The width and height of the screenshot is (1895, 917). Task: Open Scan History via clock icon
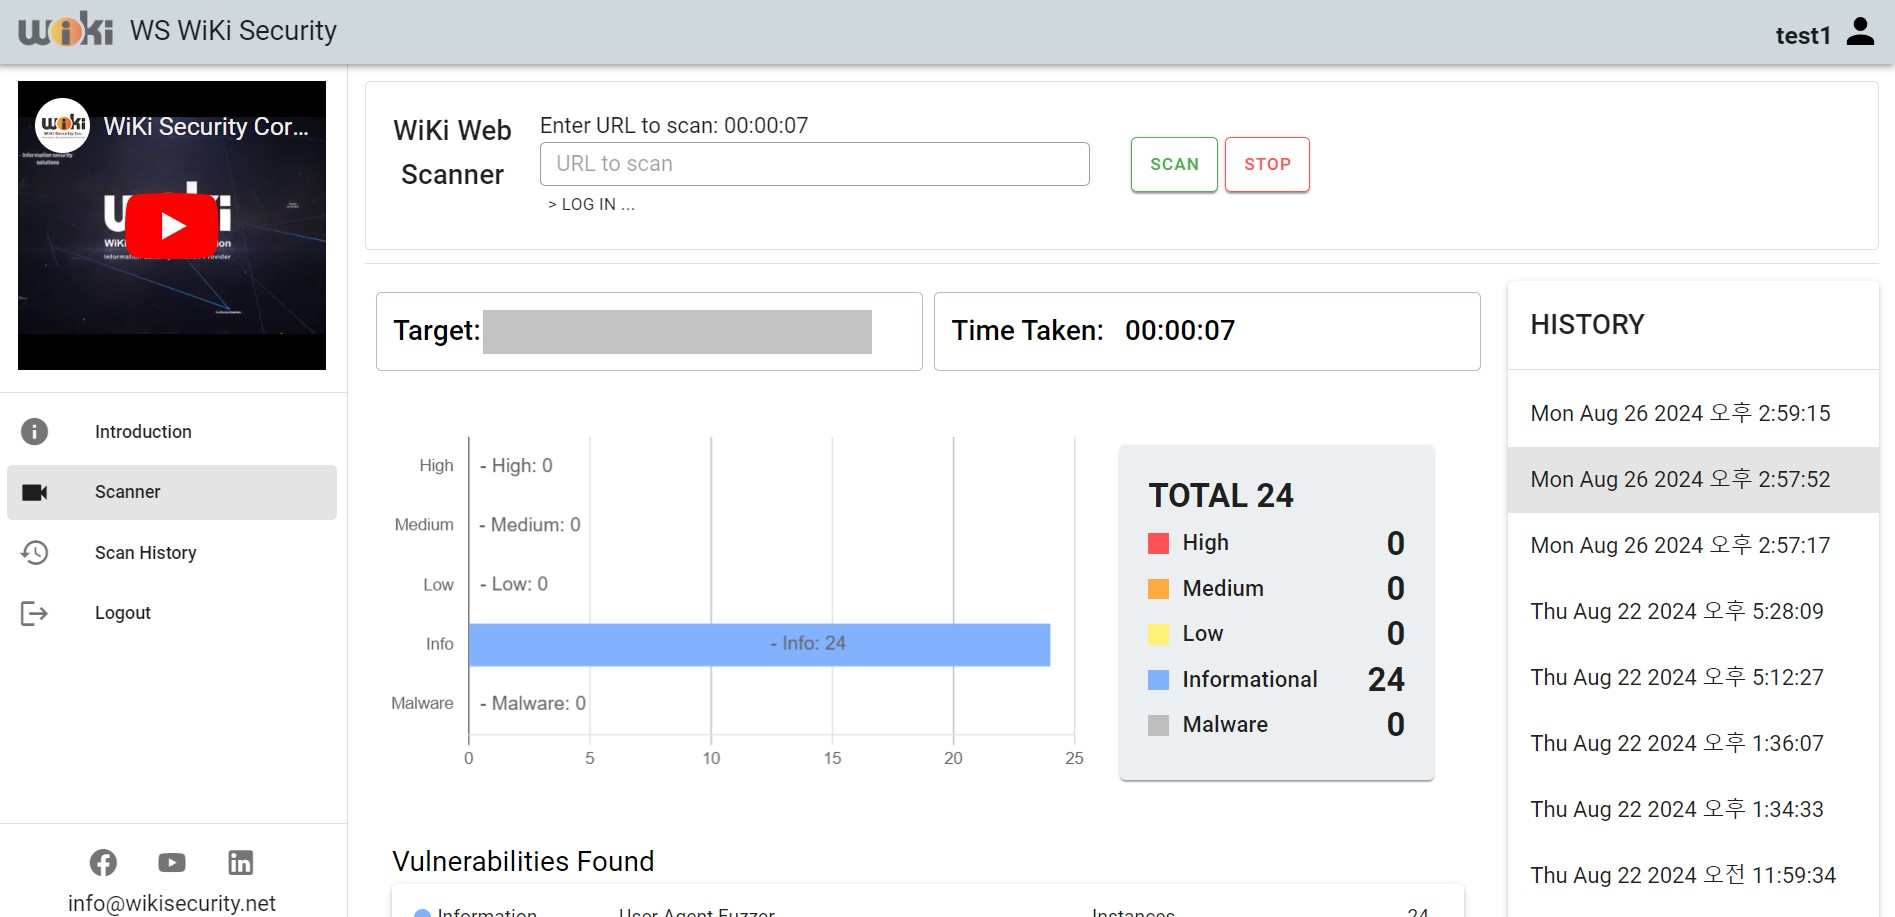coord(33,552)
